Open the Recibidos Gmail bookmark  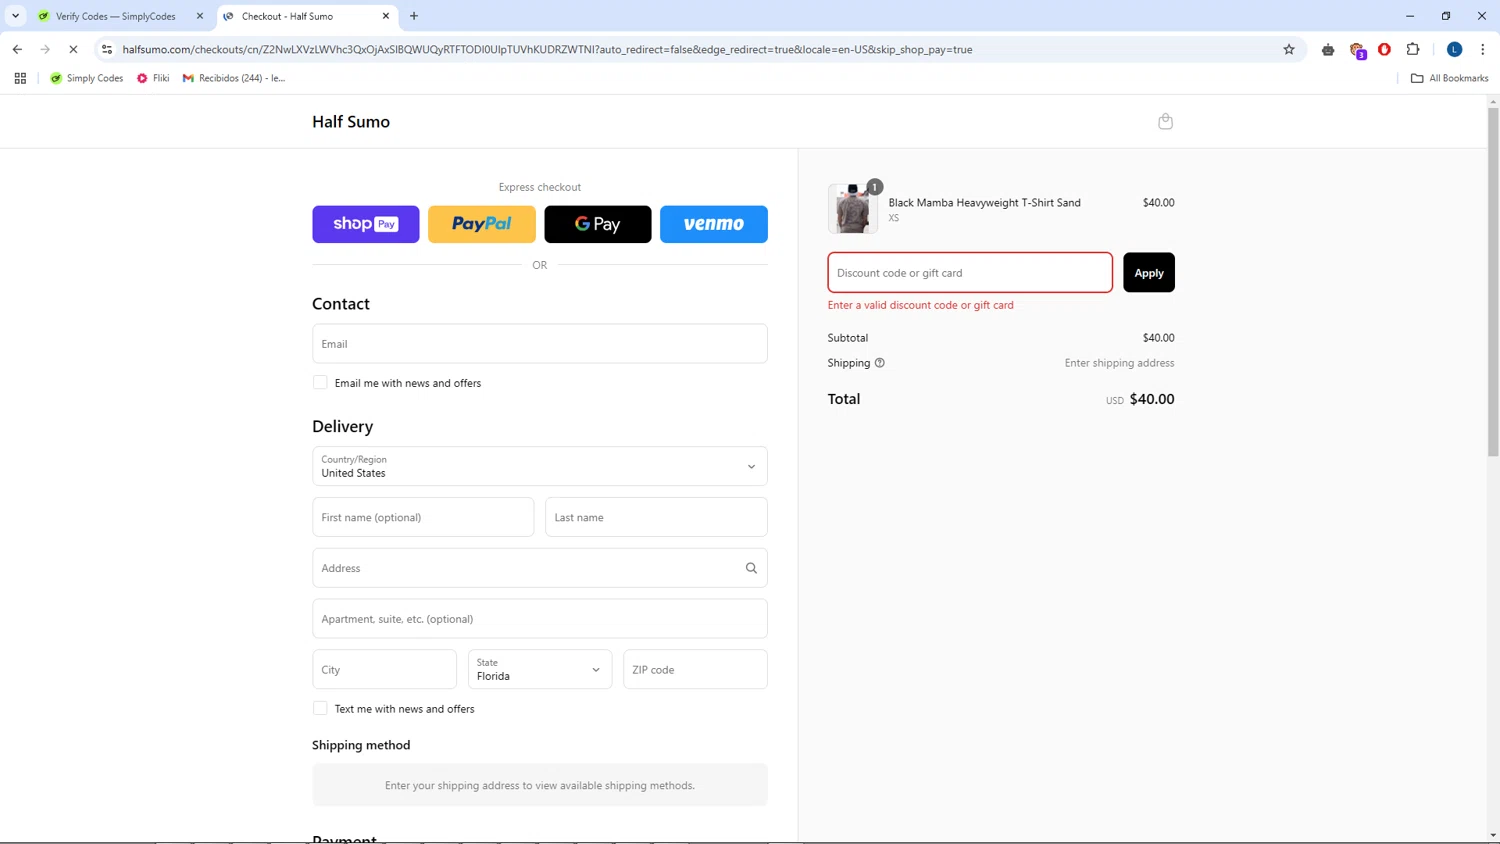pos(234,78)
